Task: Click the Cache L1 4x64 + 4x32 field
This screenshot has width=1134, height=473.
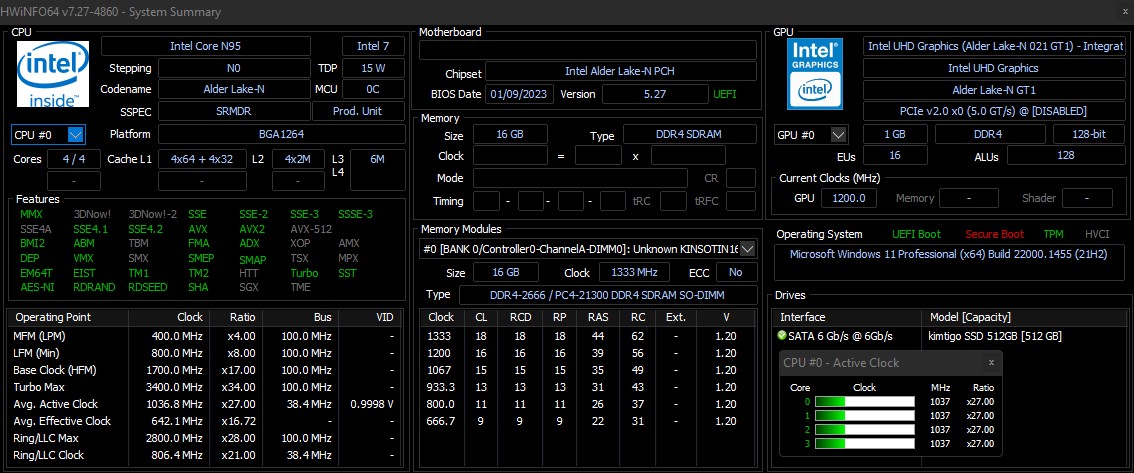Action: point(202,159)
